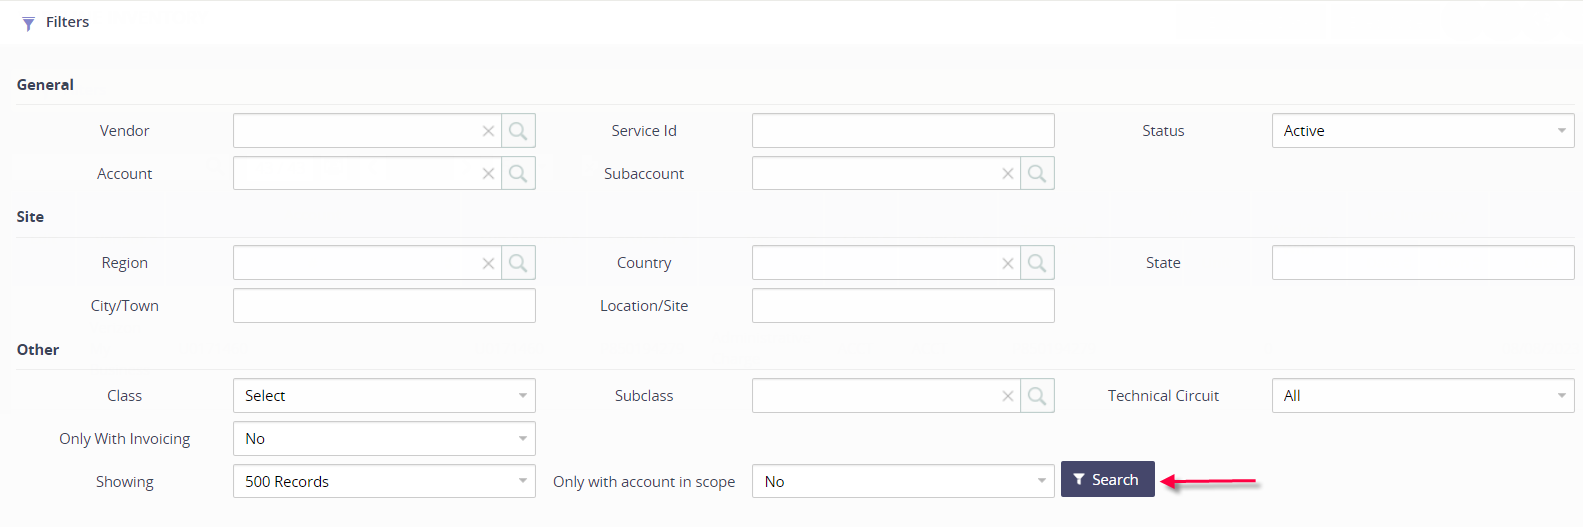Click the Other section heading
This screenshot has height=527, width=1583.
[x=38, y=350]
